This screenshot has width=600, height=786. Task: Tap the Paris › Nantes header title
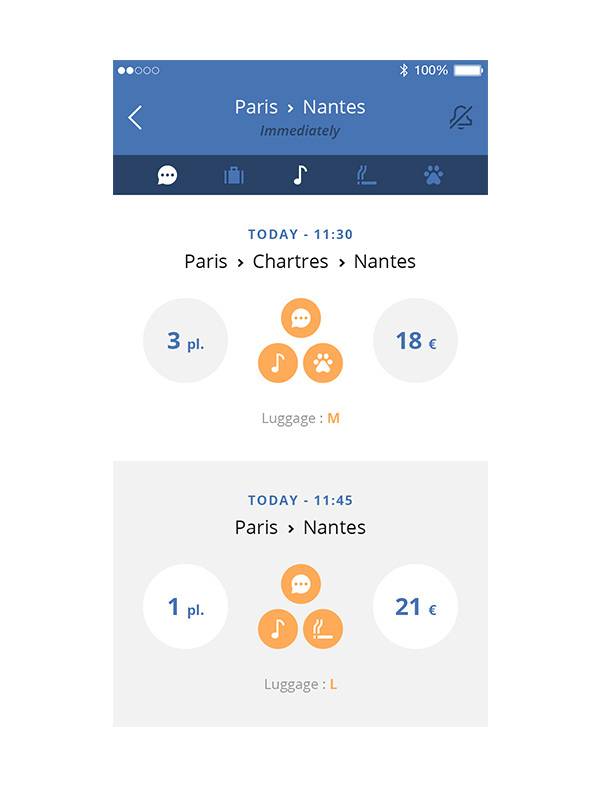point(300,107)
